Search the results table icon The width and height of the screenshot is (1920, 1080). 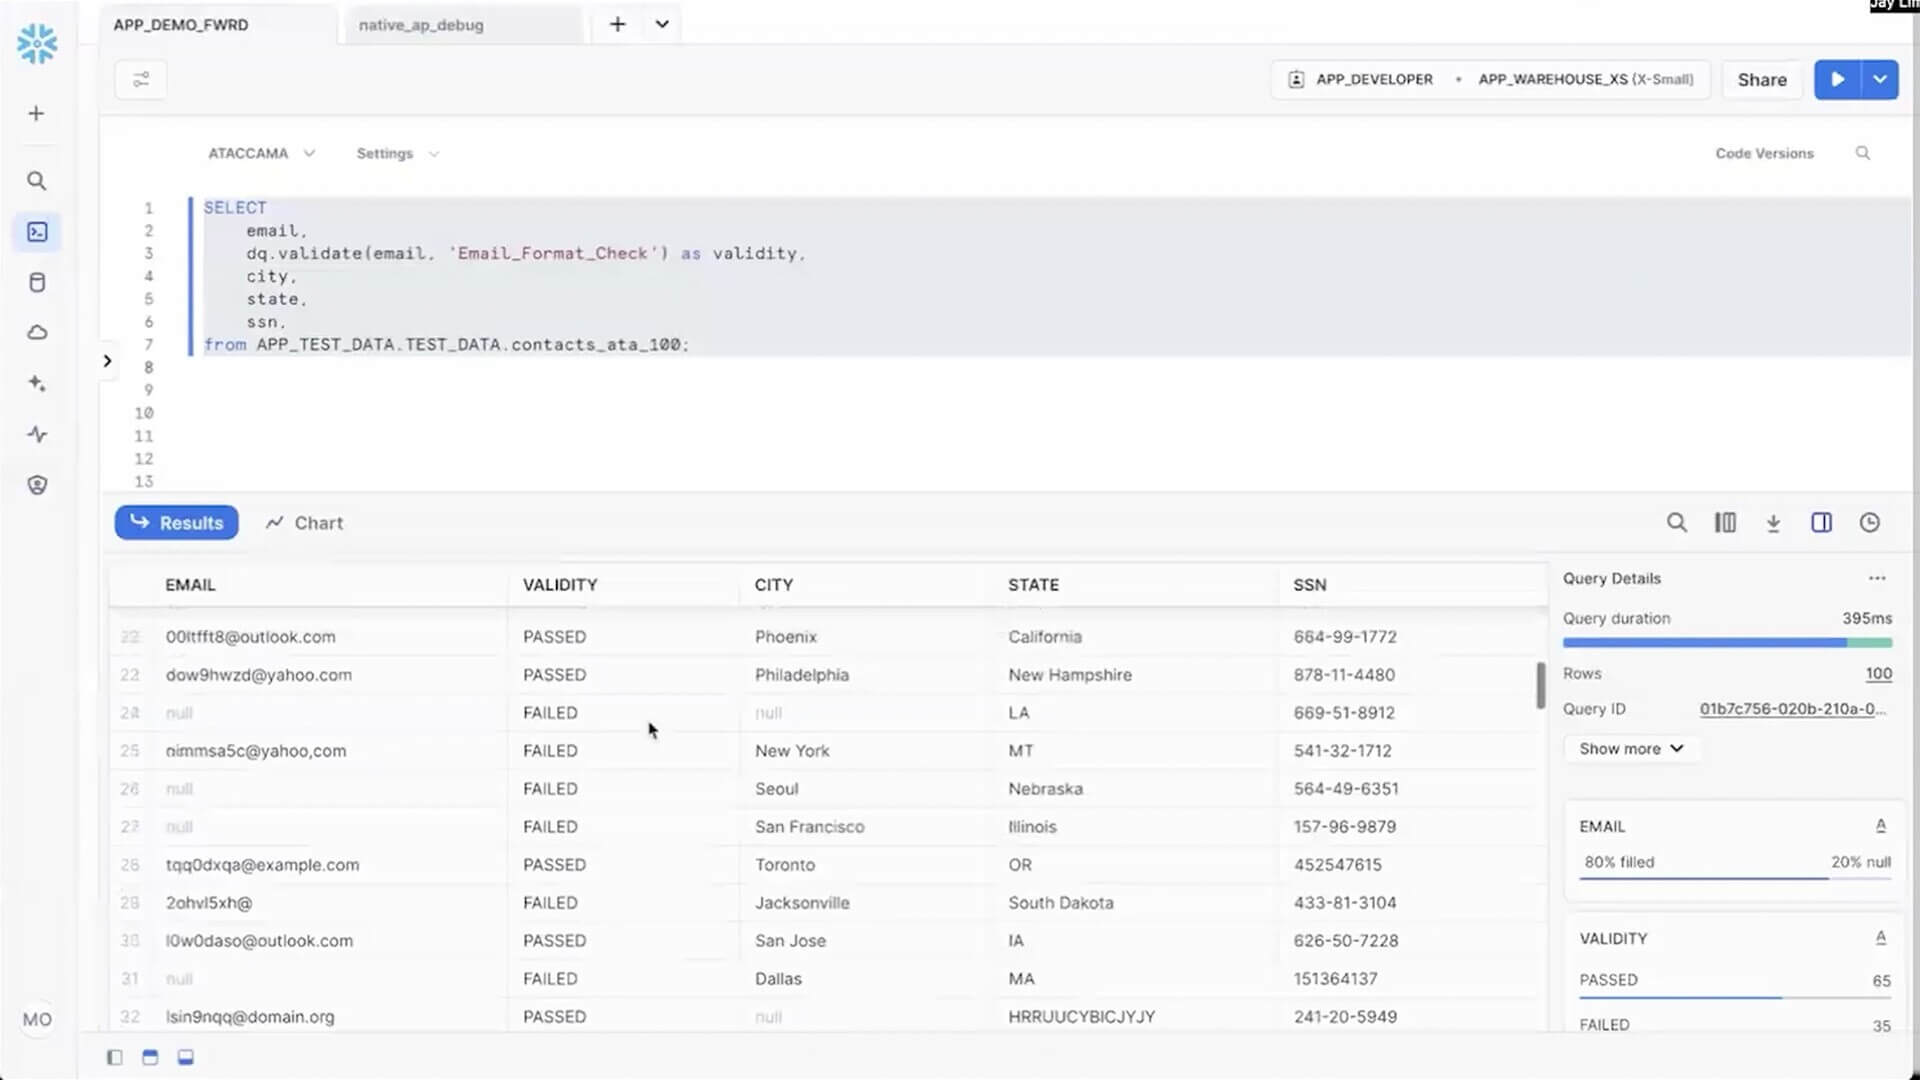[1677, 523]
